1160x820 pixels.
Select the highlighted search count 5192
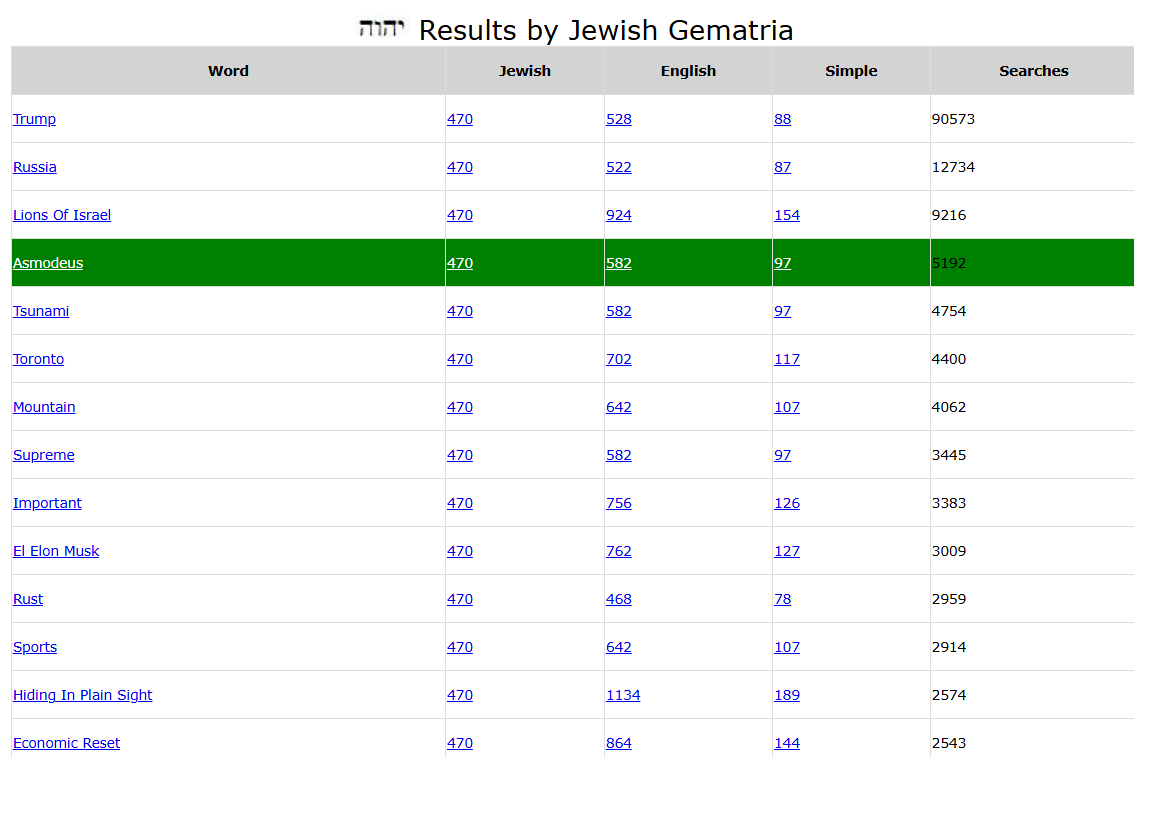(x=949, y=263)
